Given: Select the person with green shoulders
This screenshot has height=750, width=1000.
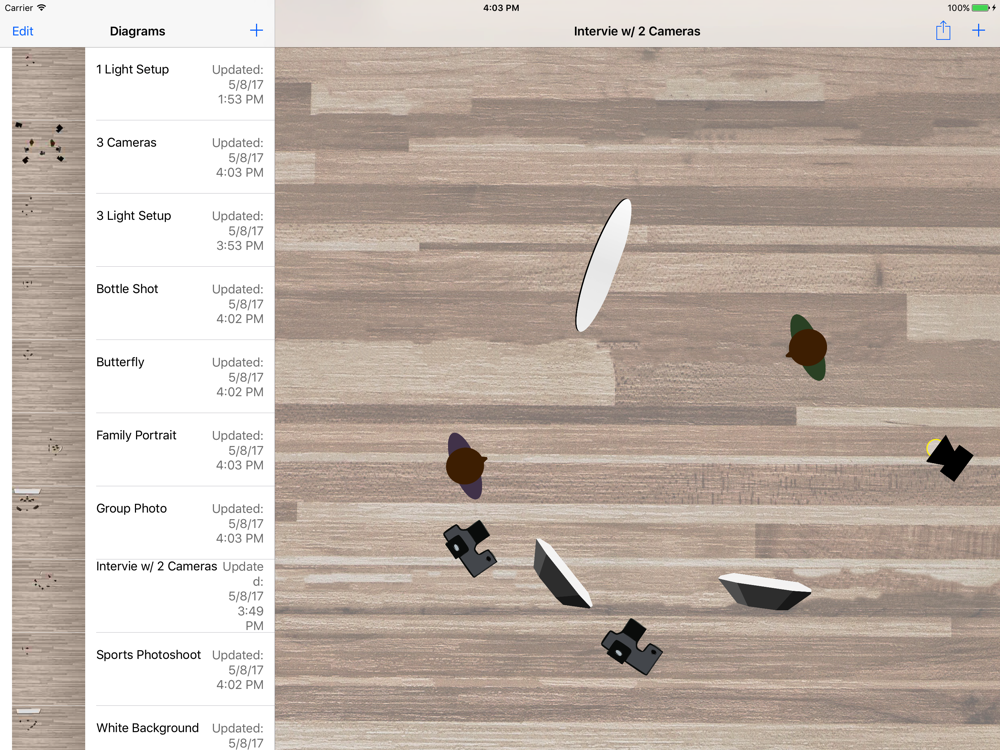Looking at the screenshot, I should coord(807,348).
